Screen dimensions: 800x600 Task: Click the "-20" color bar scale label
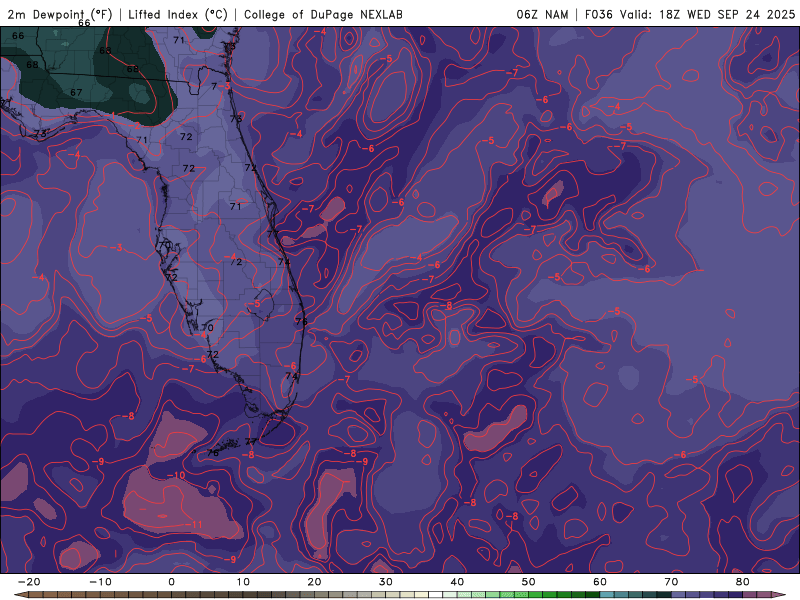point(29,582)
